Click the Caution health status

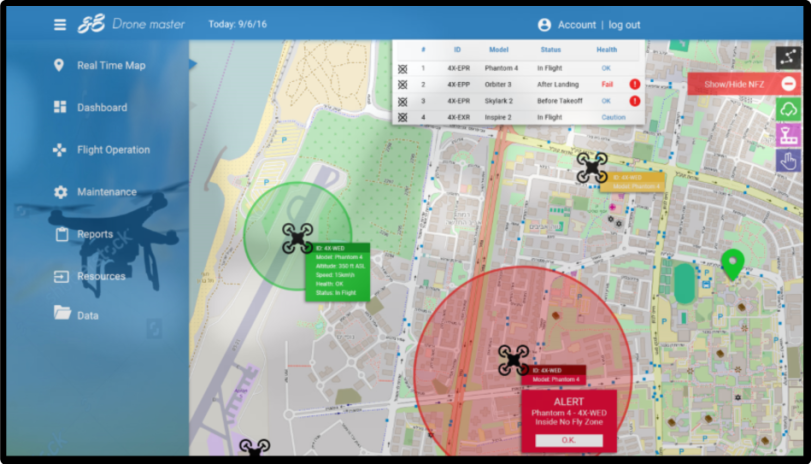pyautogui.click(x=613, y=117)
